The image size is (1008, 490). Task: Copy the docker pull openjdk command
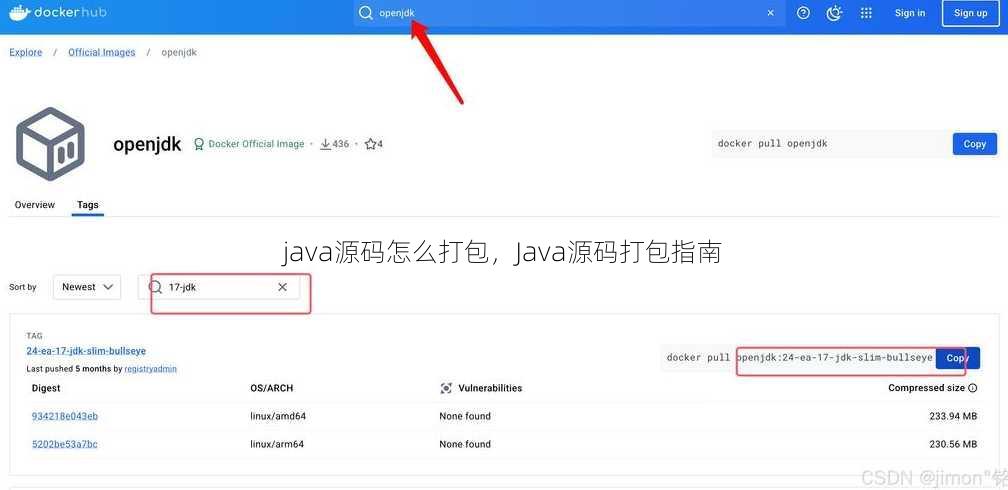coord(975,144)
